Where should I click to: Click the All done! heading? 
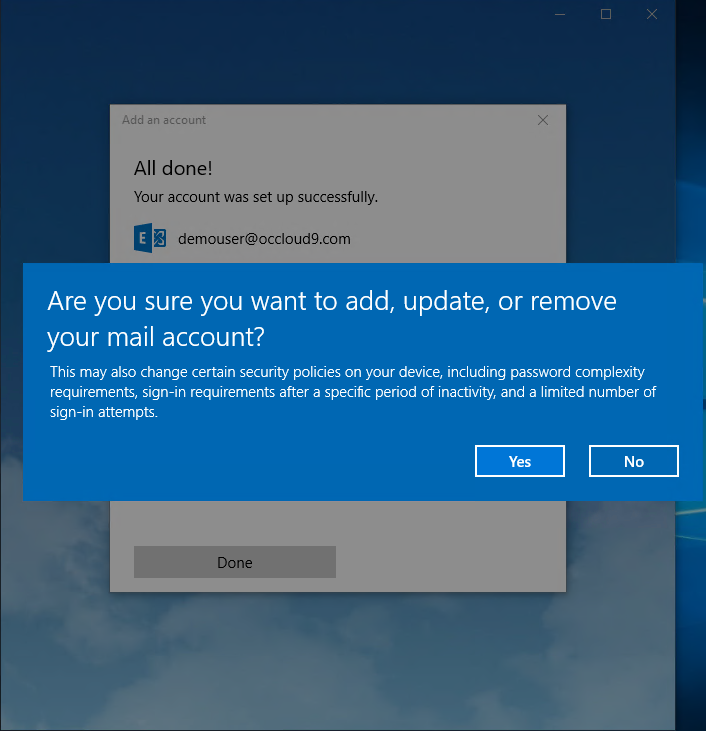click(x=173, y=168)
